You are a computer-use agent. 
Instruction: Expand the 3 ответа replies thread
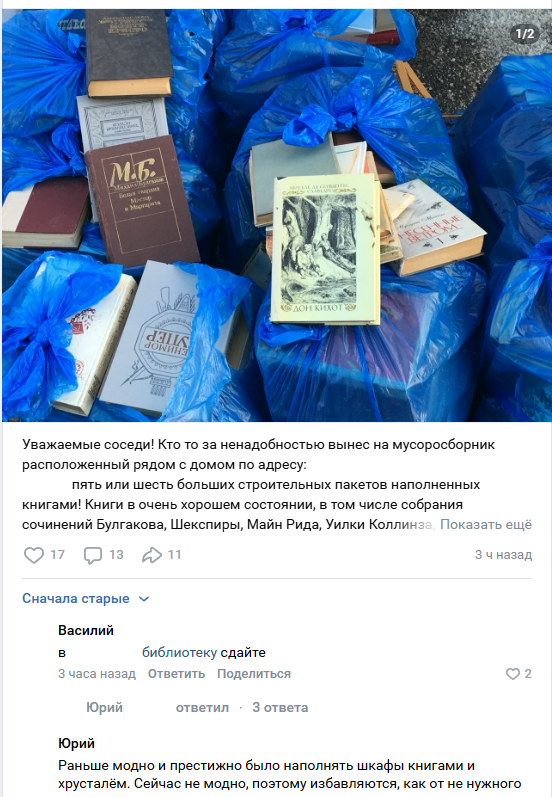pyautogui.click(x=280, y=708)
